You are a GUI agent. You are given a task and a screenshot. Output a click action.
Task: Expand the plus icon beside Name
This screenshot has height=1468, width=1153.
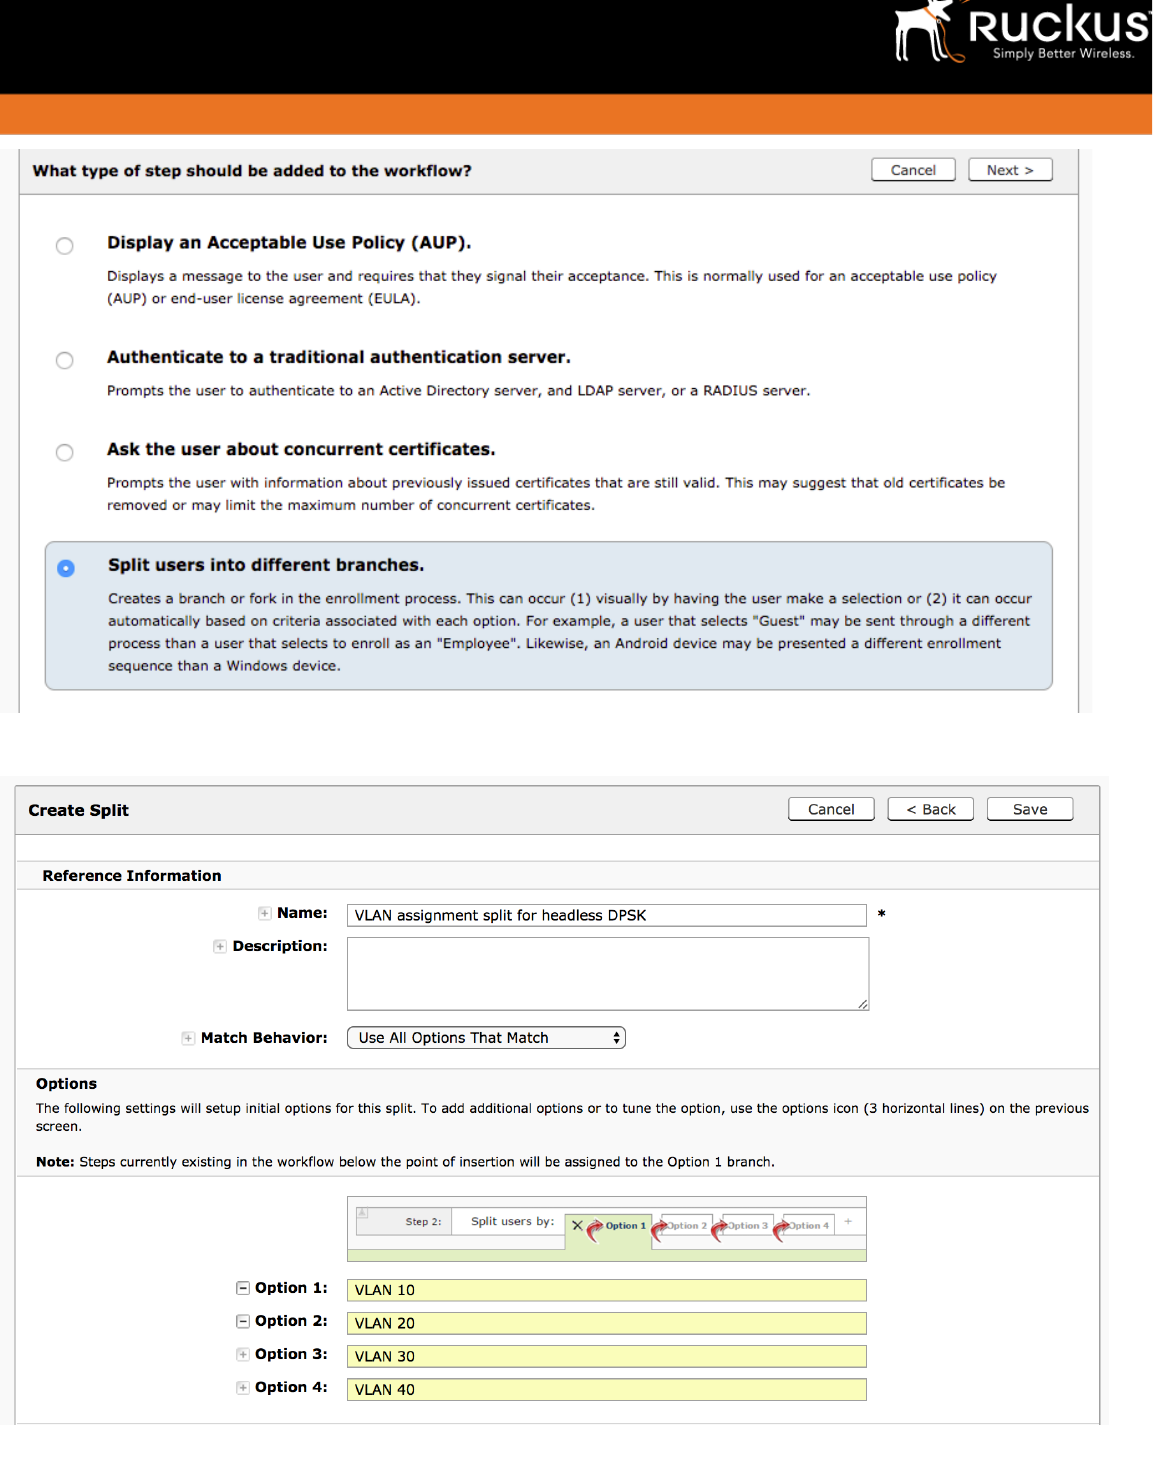[264, 913]
